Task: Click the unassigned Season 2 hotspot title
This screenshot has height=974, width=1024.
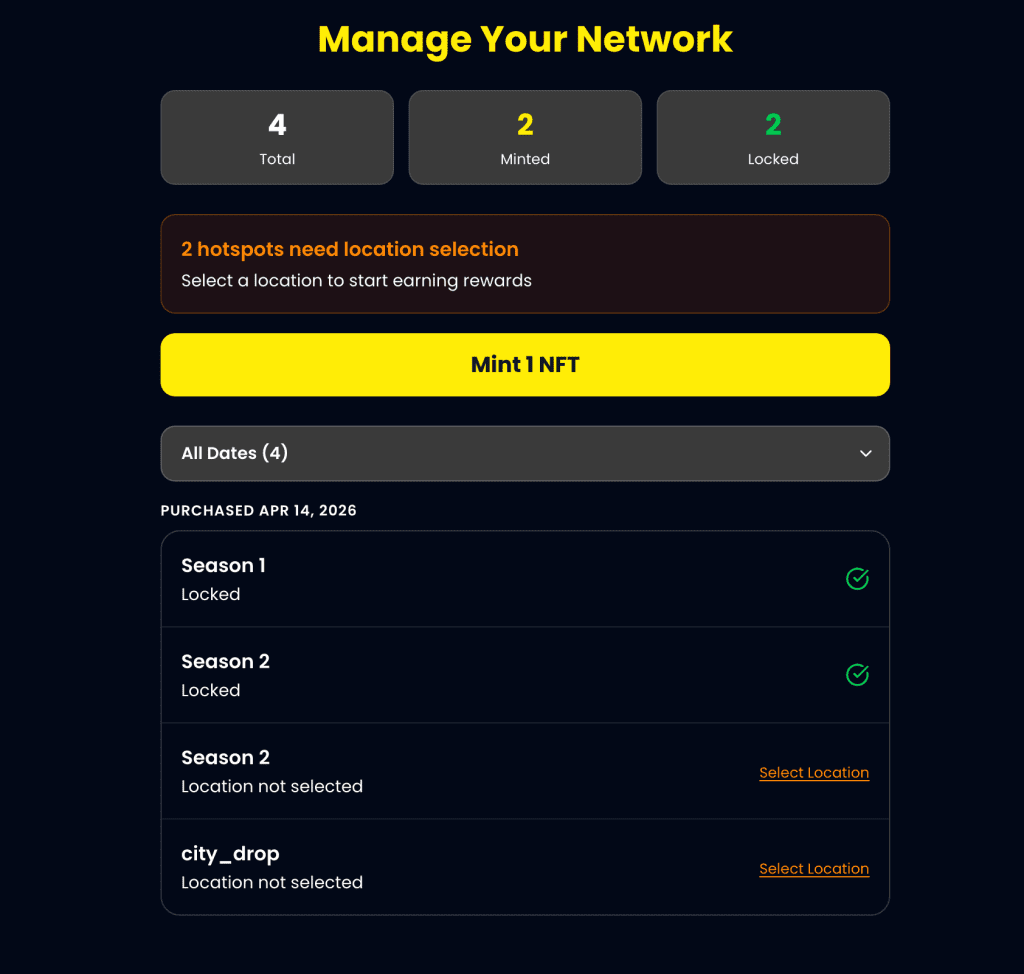Action: pos(225,758)
